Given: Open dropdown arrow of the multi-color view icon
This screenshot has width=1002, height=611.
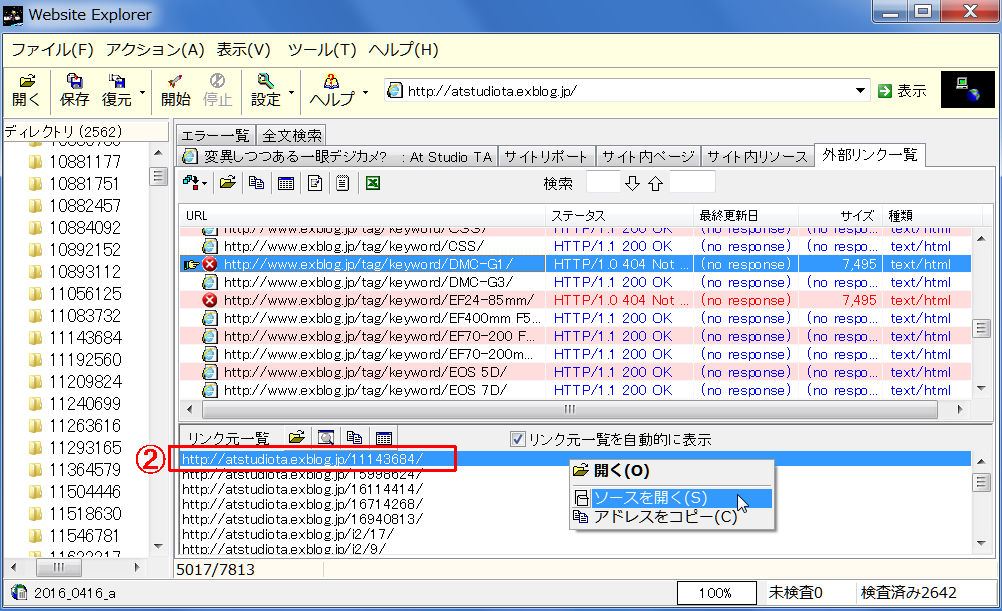Looking at the screenshot, I should [x=204, y=184].
